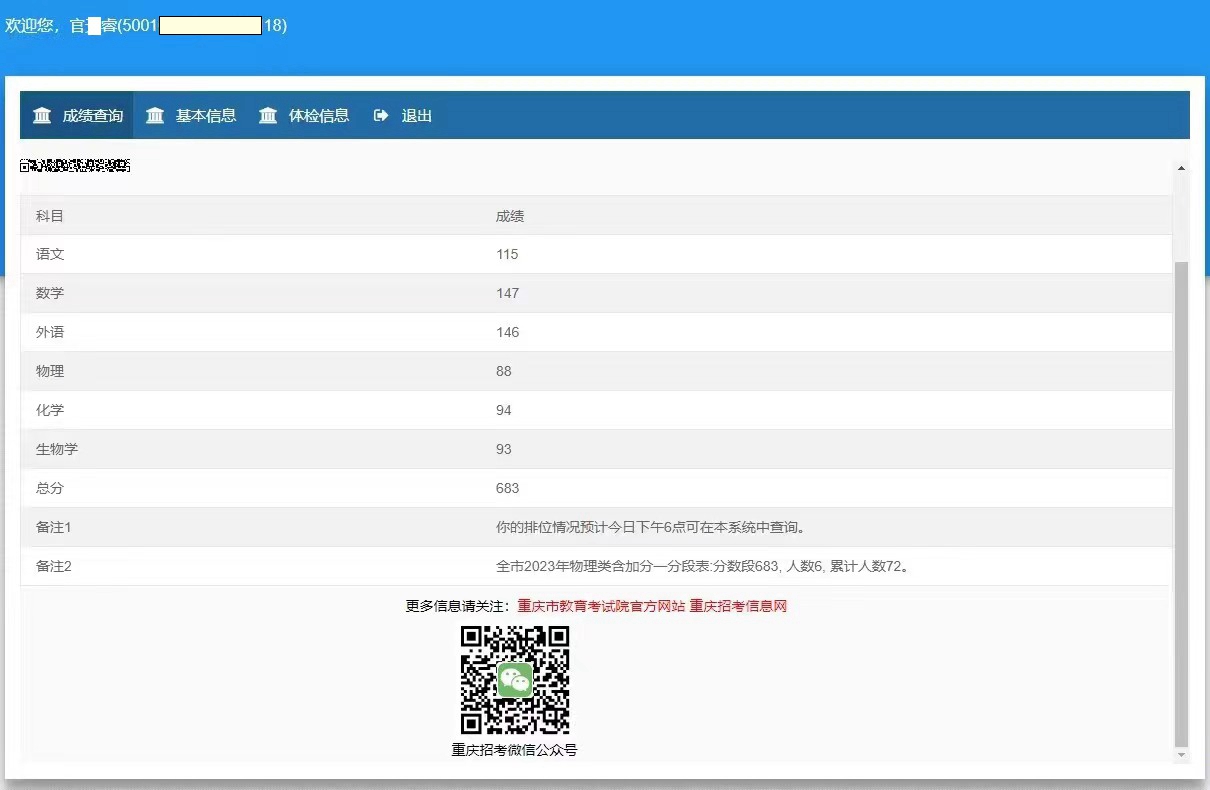Select the 总分 row label

[x=50, y=488]
